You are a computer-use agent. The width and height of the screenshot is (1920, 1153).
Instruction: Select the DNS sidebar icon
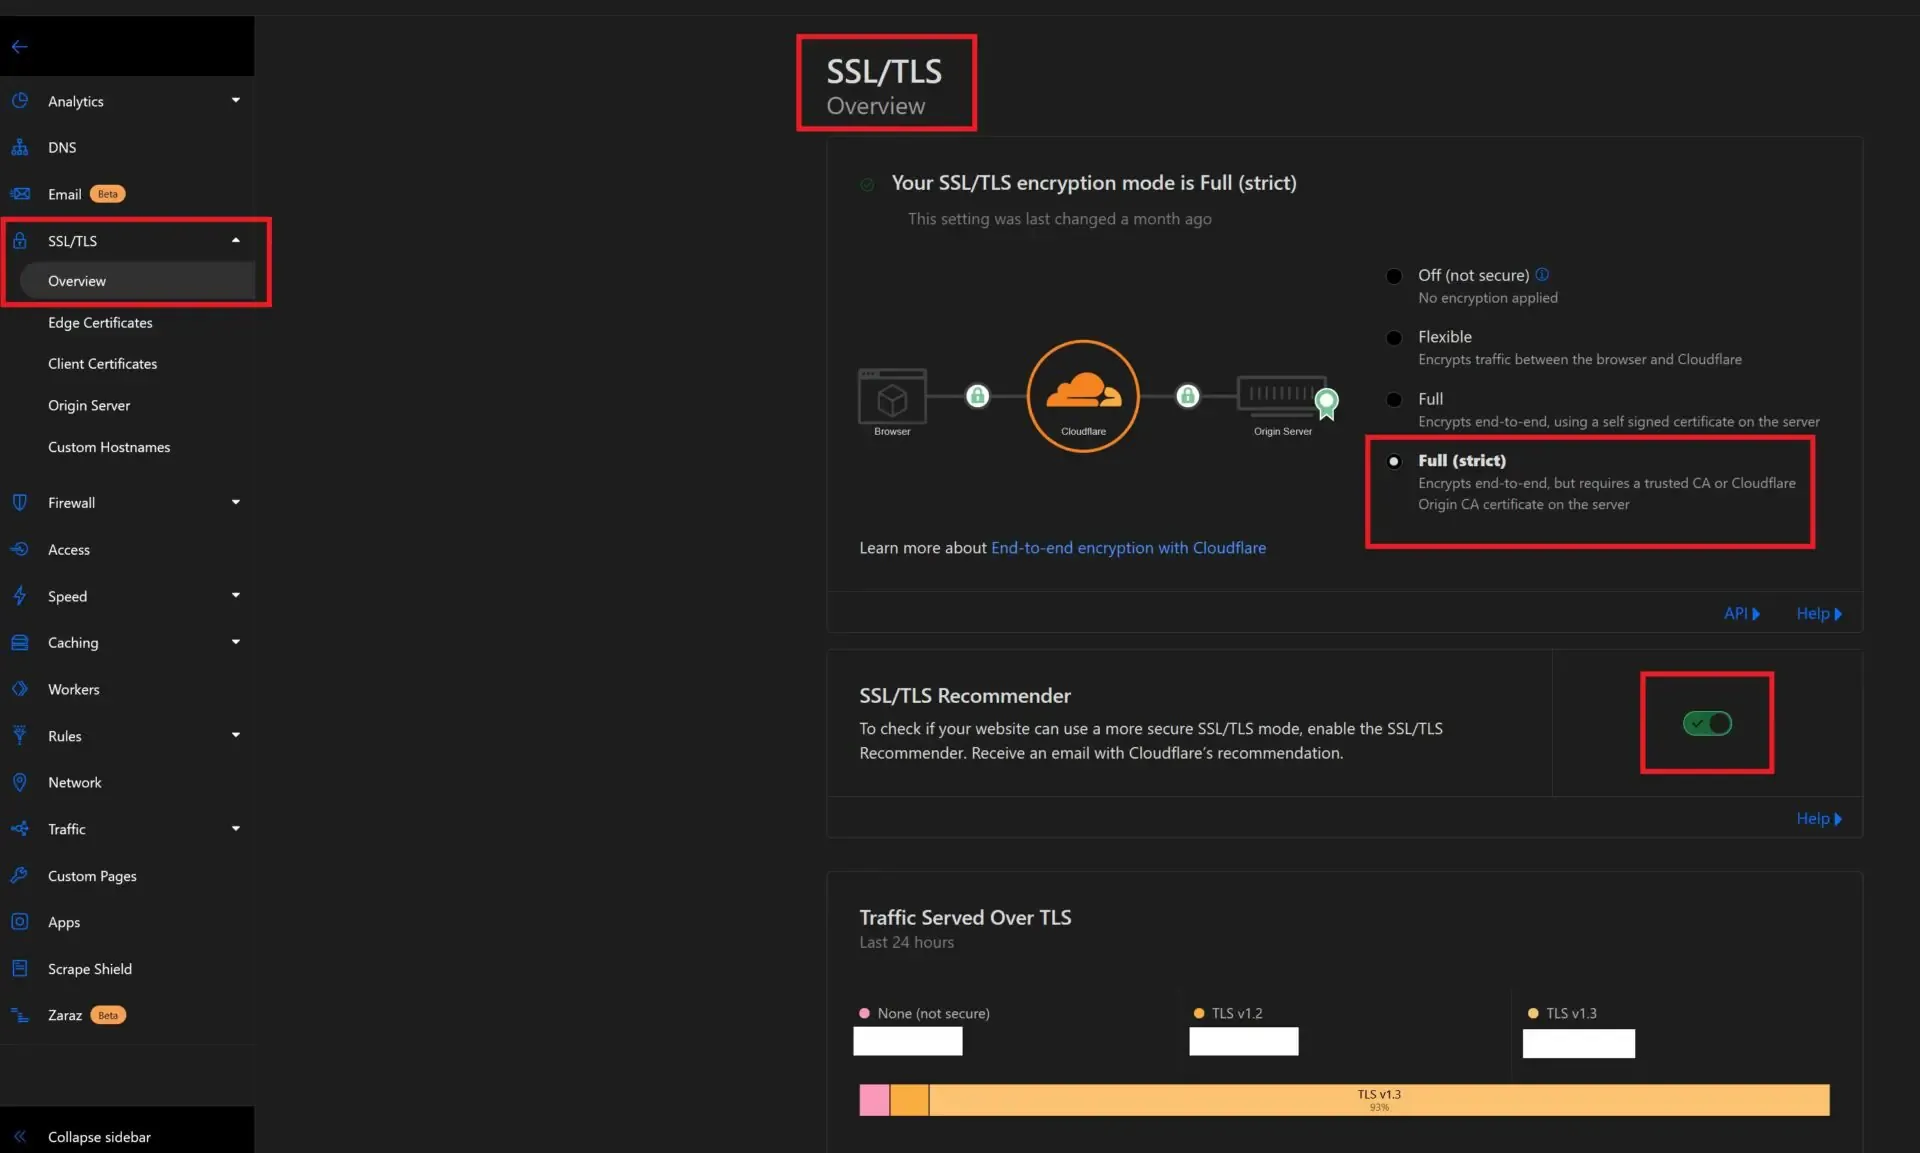point(21,147)
